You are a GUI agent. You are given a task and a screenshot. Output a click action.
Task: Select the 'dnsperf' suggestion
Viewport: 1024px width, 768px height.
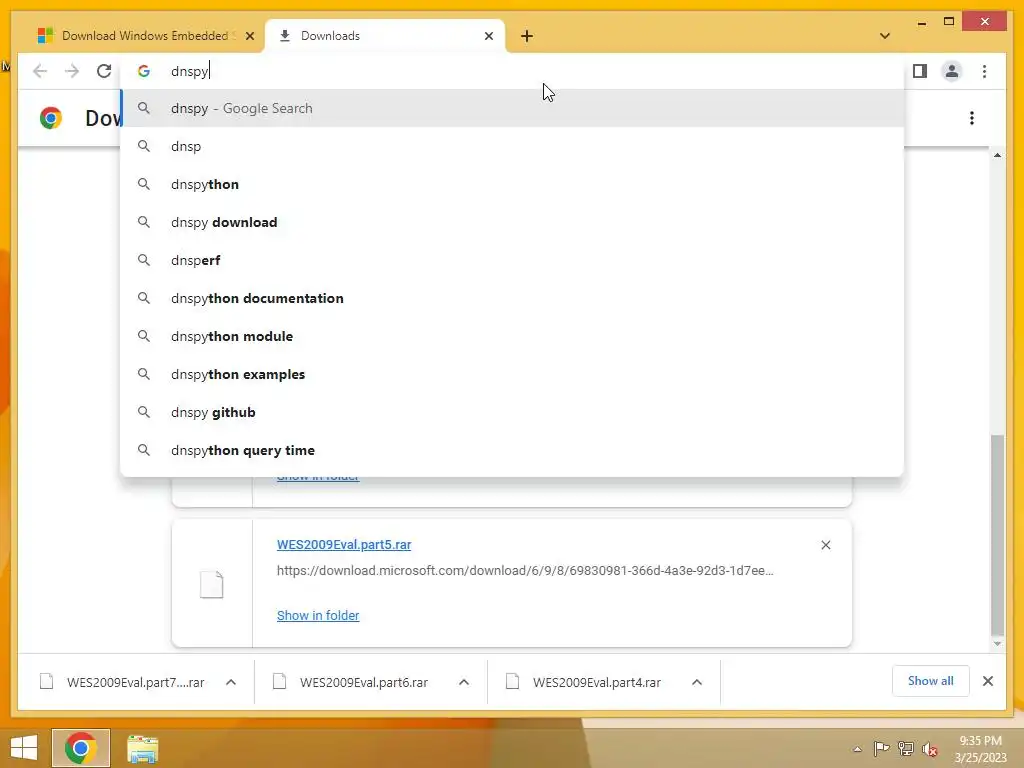(x=513, y=260)
